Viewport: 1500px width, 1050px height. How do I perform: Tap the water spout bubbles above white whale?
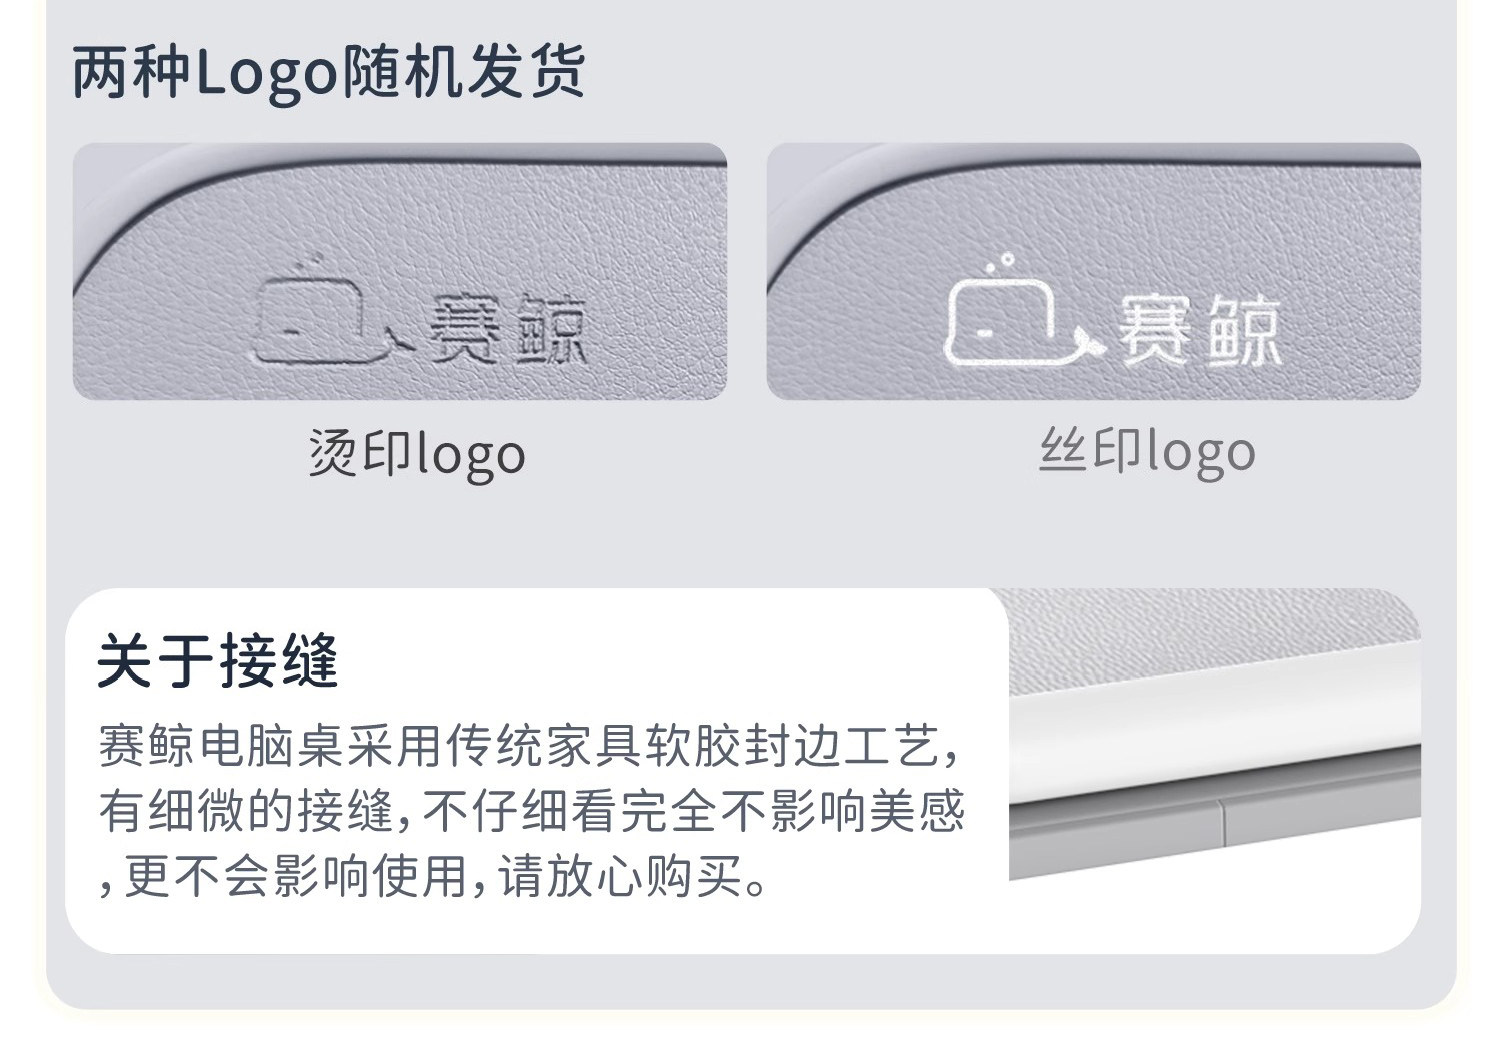click(1000, 263)
